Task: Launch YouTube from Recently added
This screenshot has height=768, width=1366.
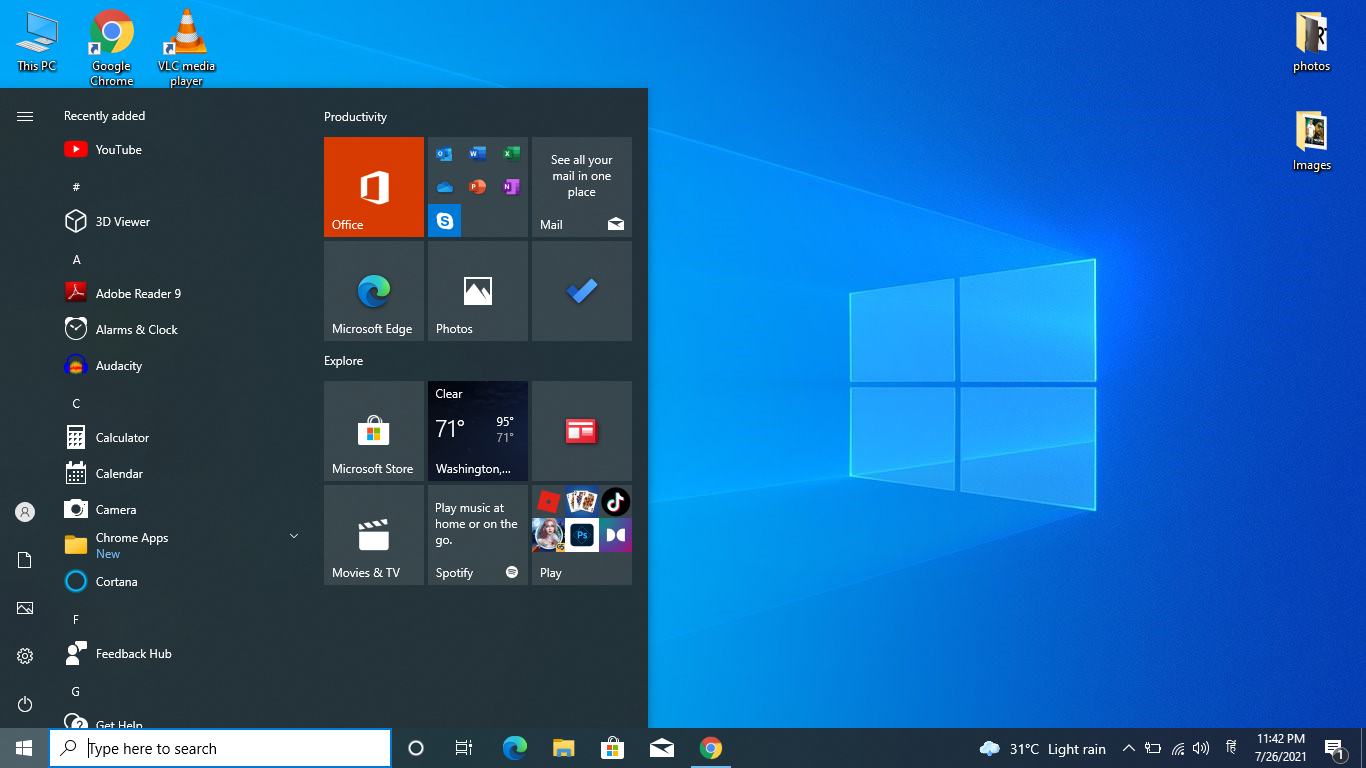Action: point(180,150)
